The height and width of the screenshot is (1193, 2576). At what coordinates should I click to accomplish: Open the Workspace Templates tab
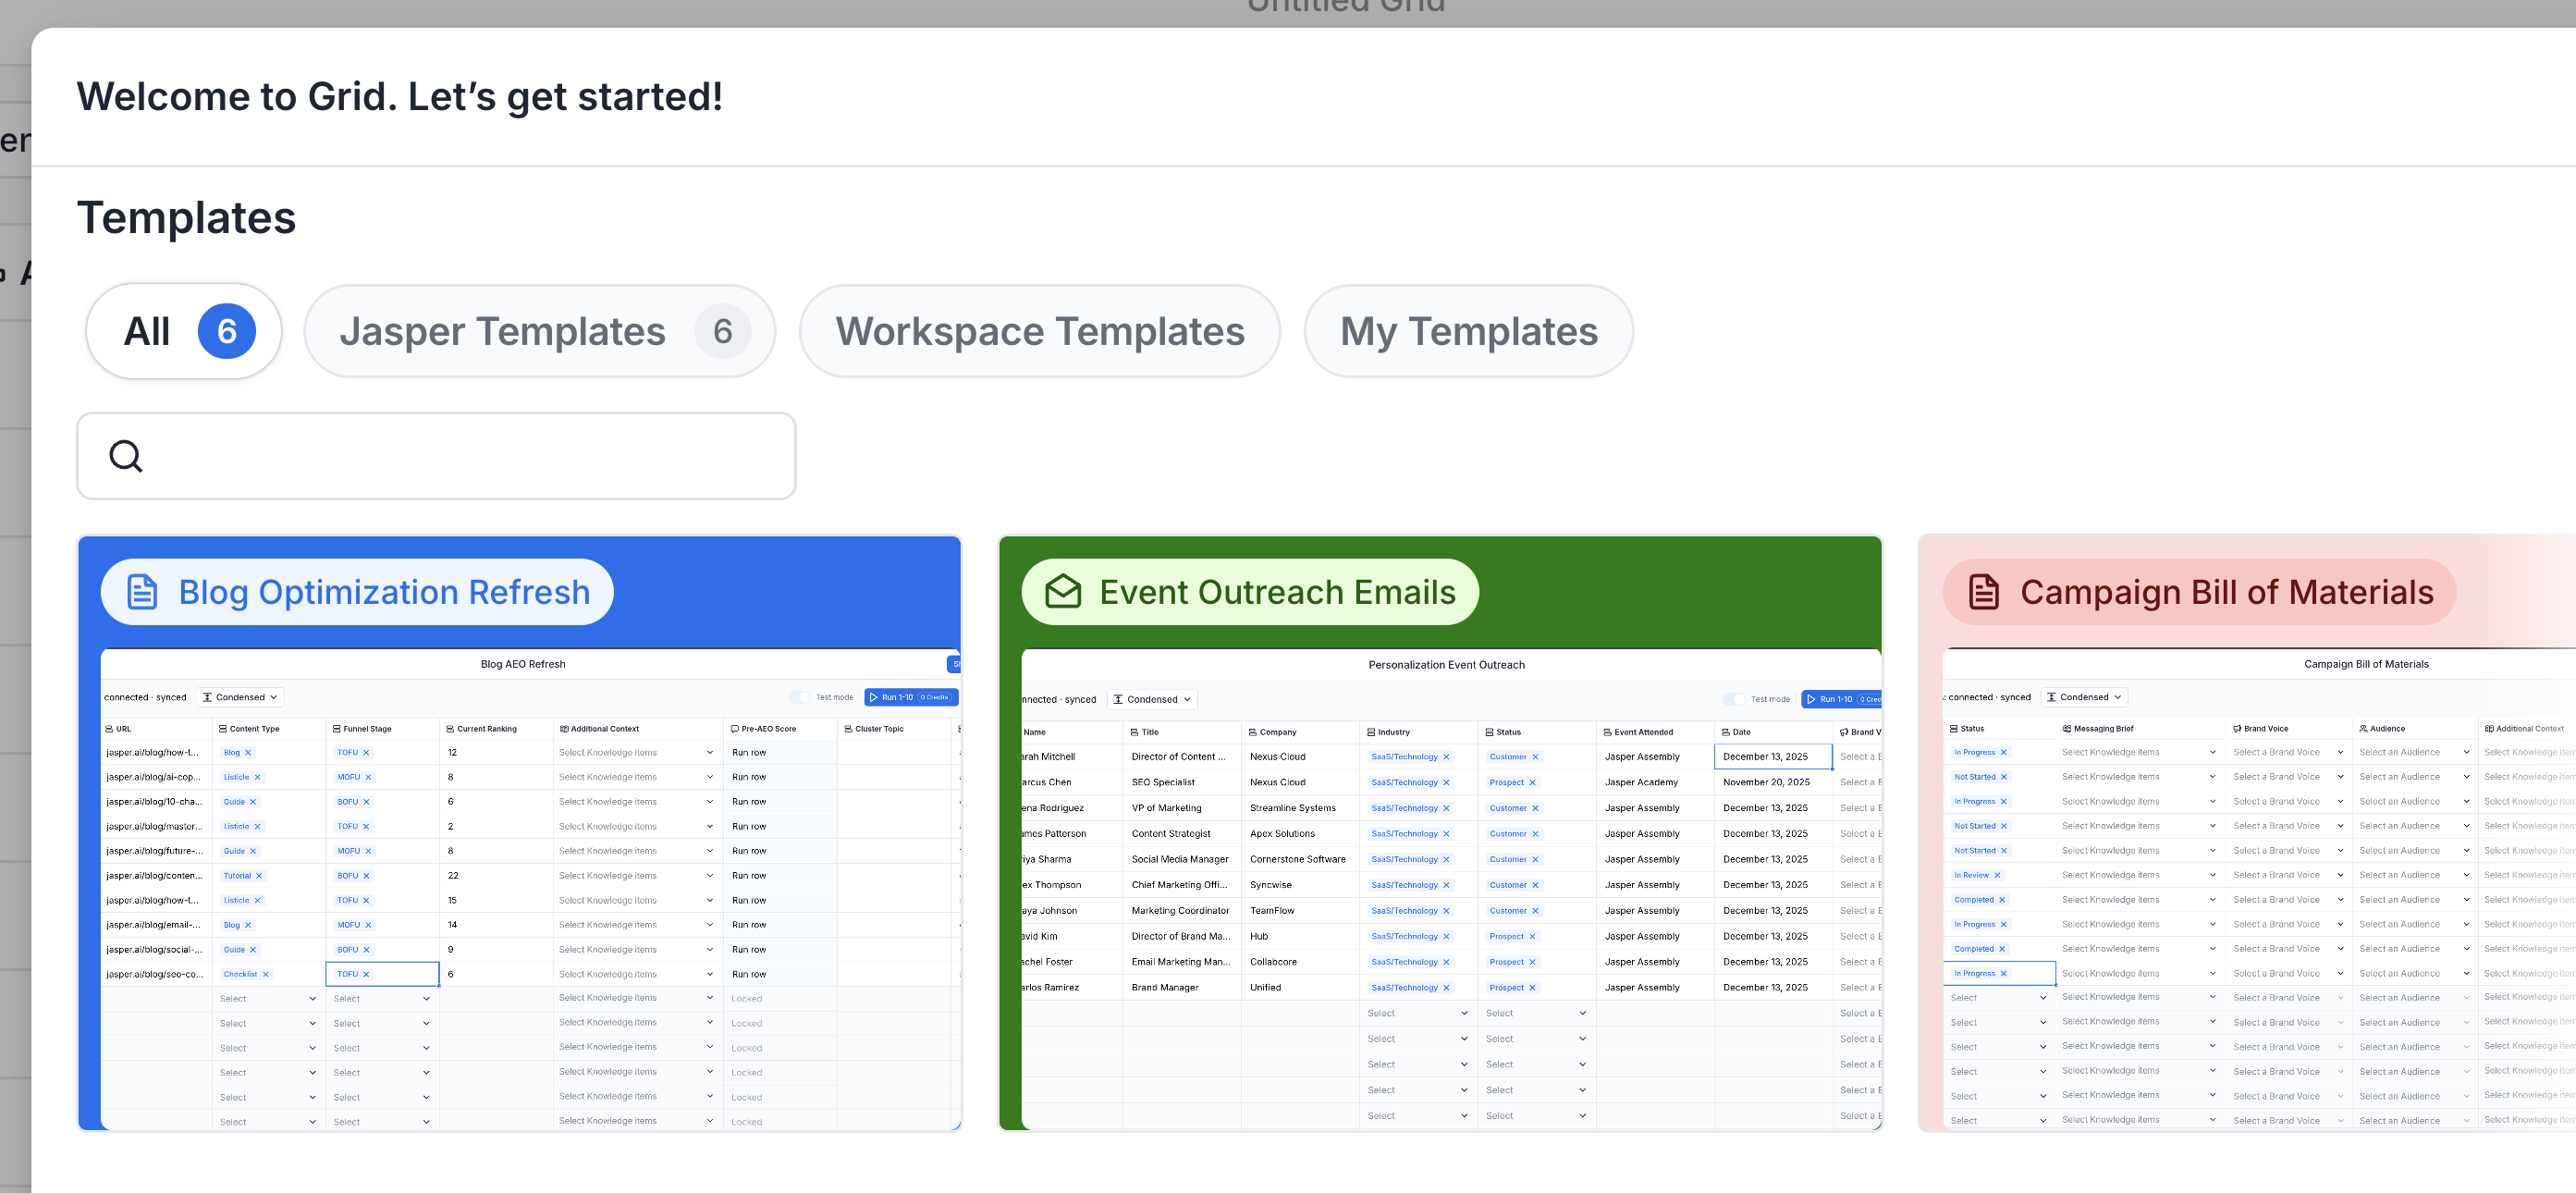pyautogui.click(x=1040, y=331)
